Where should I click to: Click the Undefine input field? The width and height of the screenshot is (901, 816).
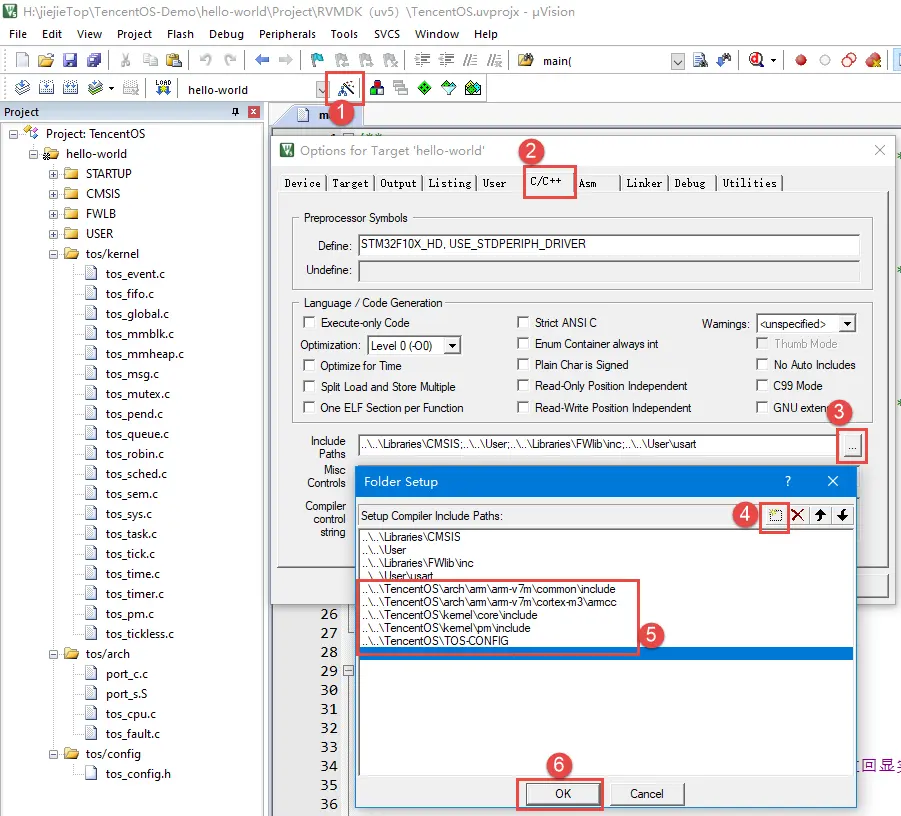pos(609,270)
